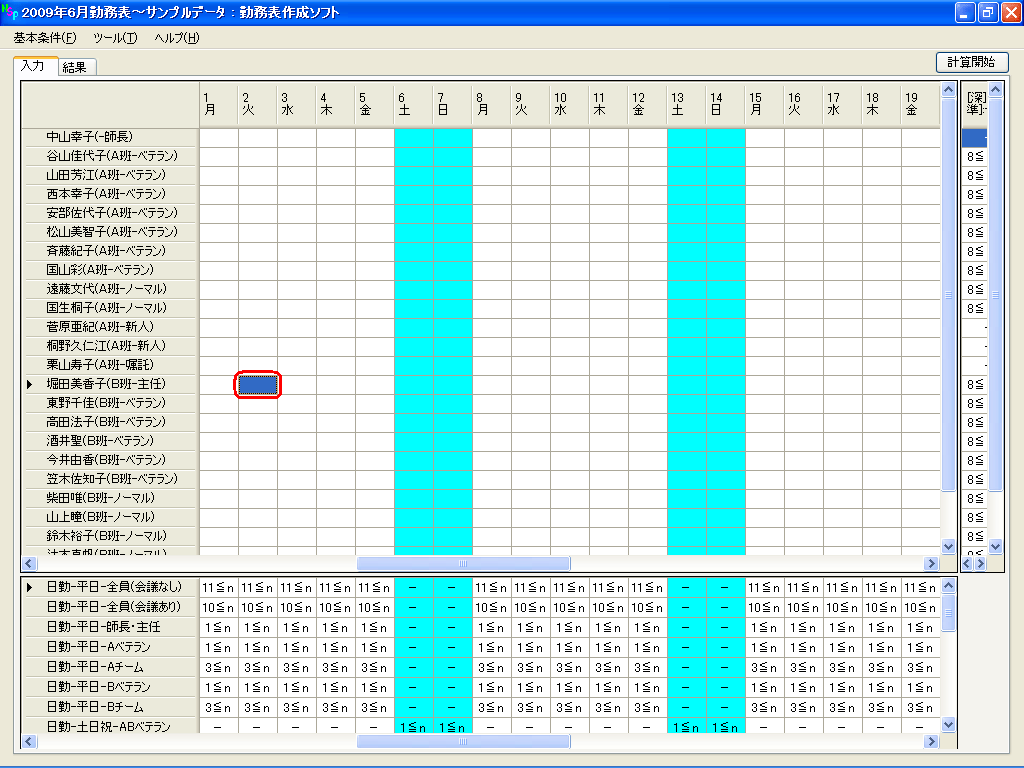The image size is (1024, 768).
Task: Select the row 日勤-平日-Bベテラン
Action: click(x=110, y=687)
